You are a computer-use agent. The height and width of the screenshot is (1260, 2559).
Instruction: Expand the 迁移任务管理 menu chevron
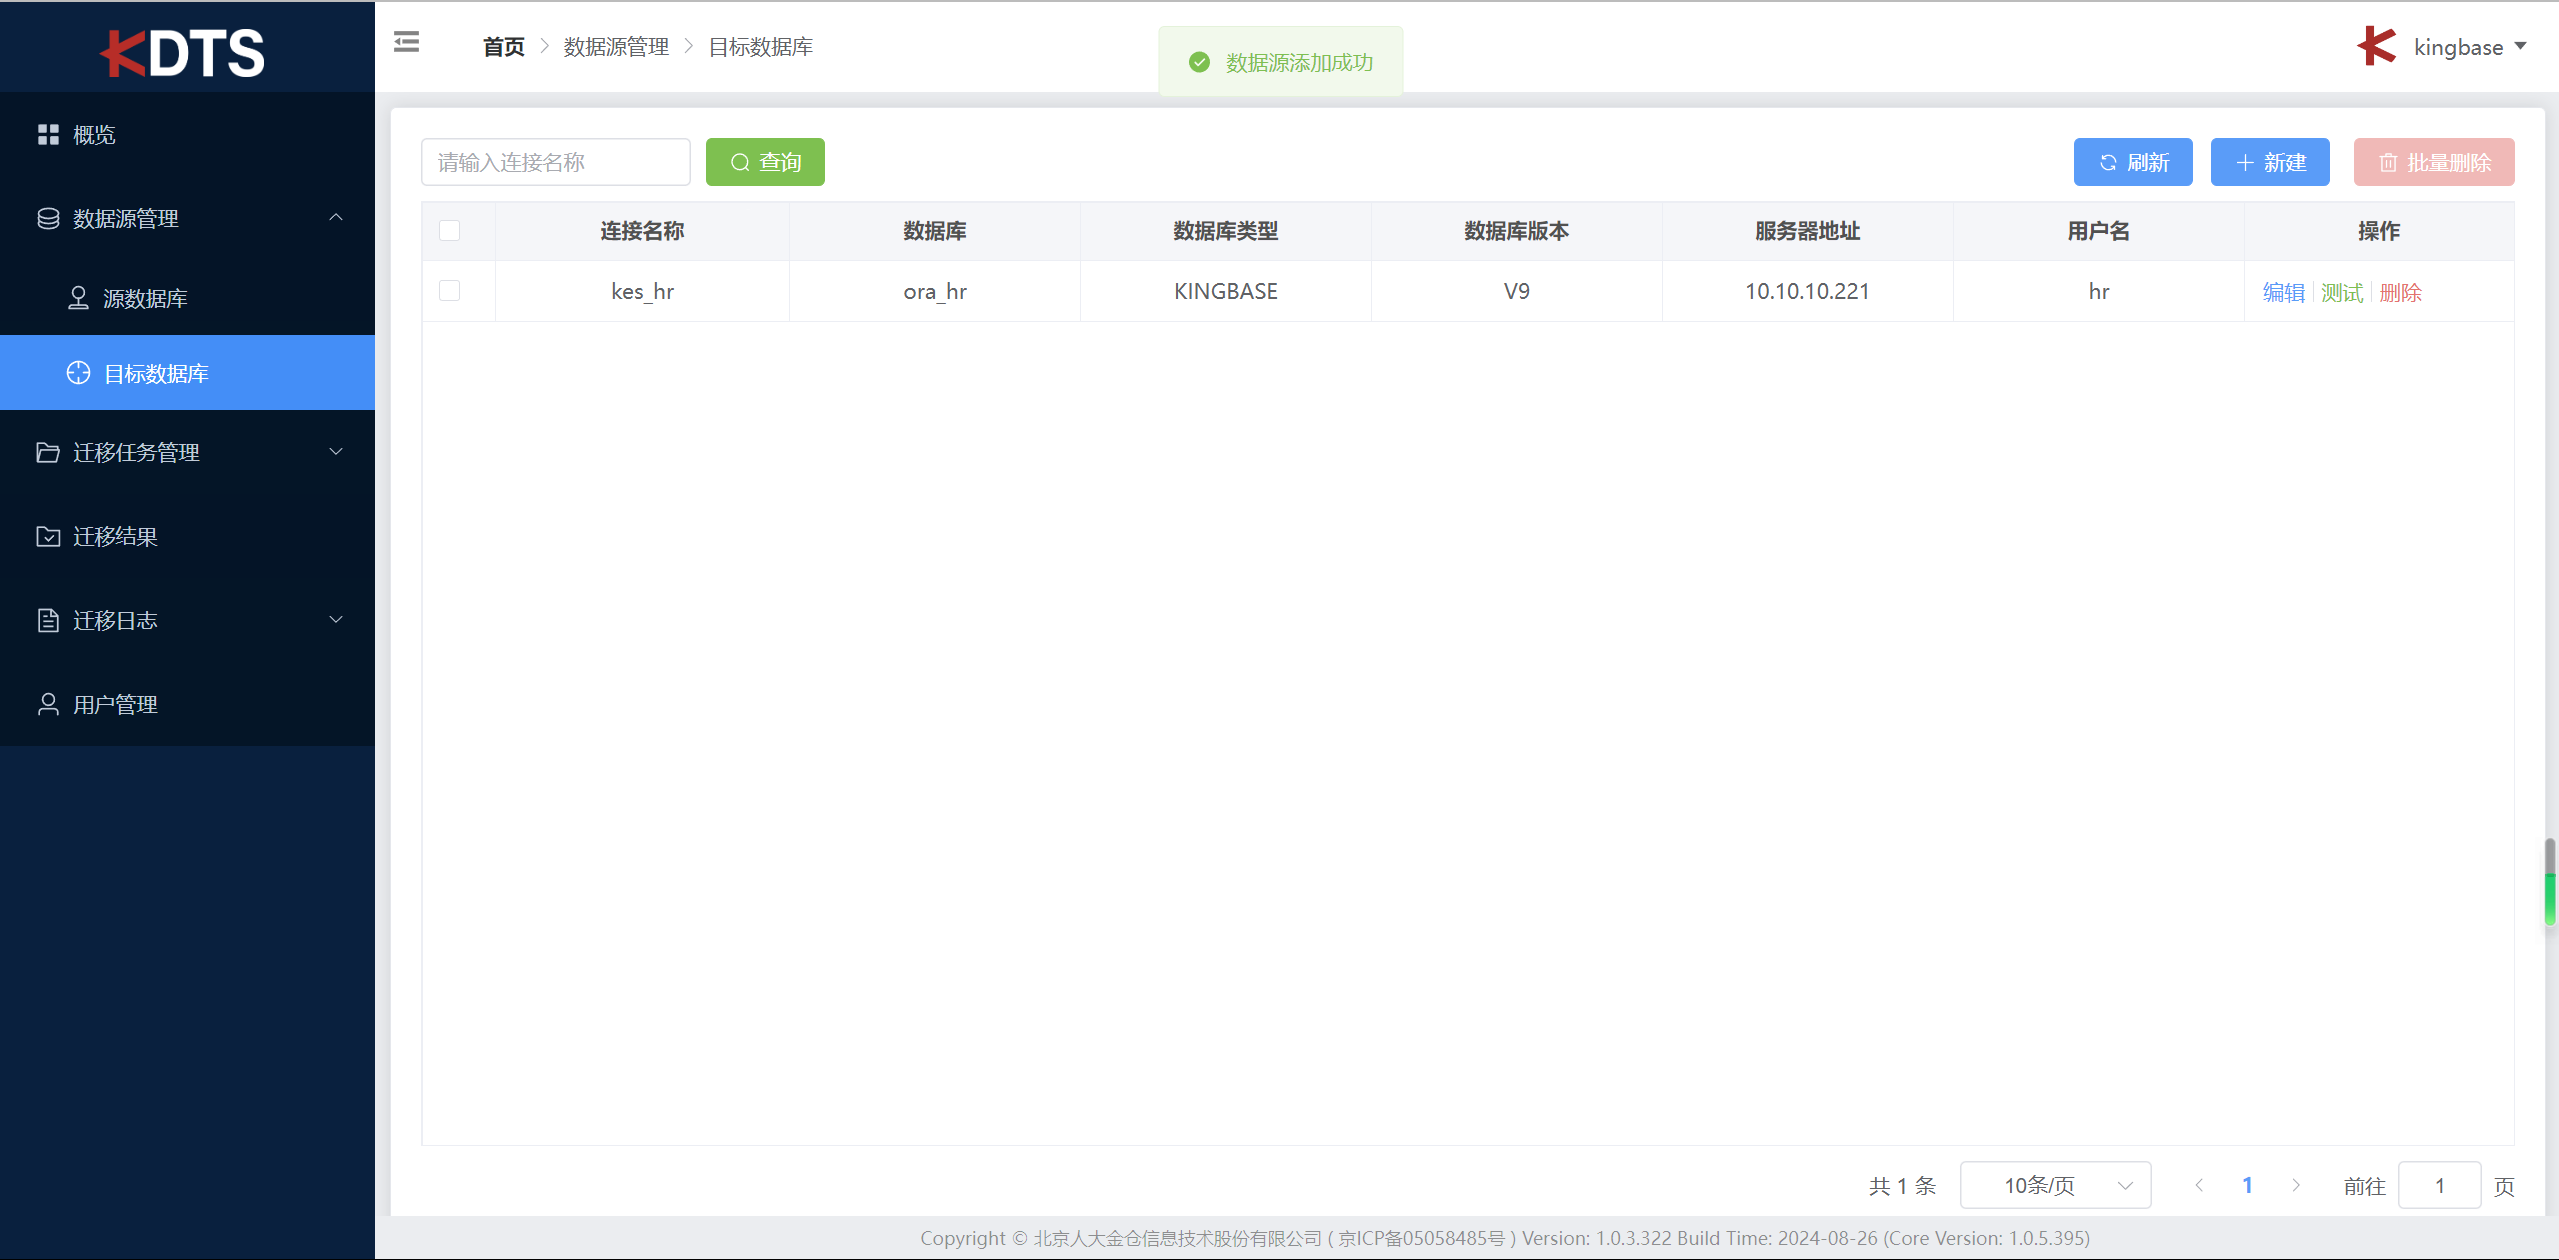tap(336, 452)
